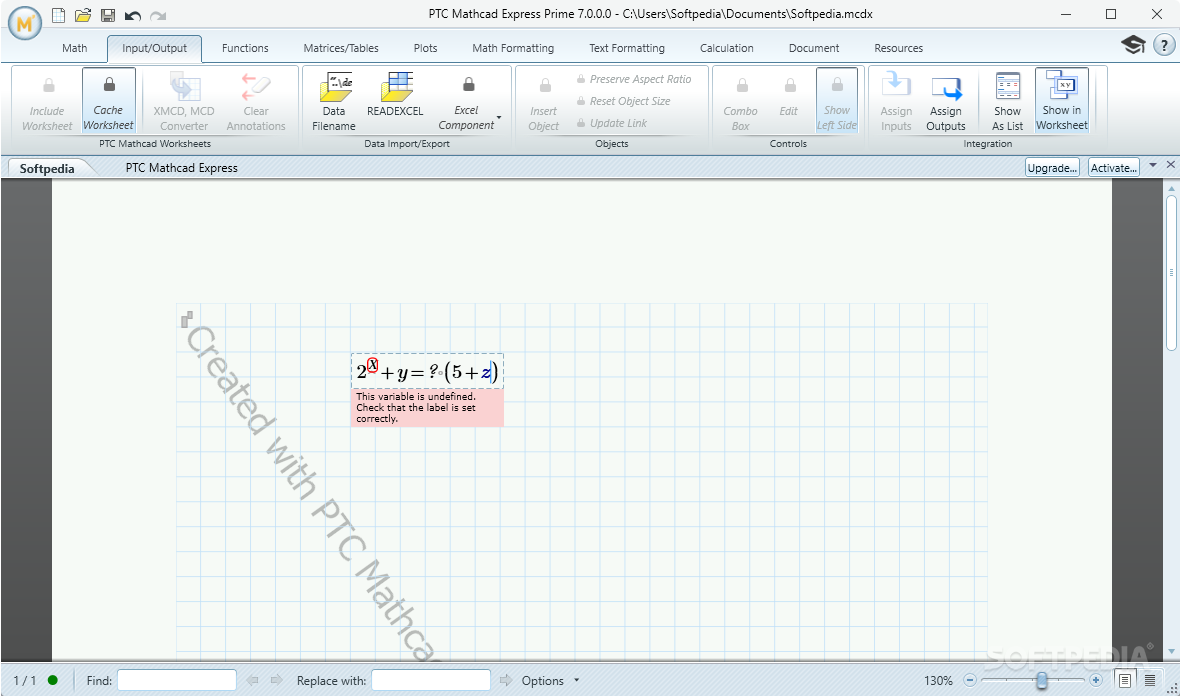Add a Combo Box control
This screenshot has width=1181, height=697.
point(740,102)
